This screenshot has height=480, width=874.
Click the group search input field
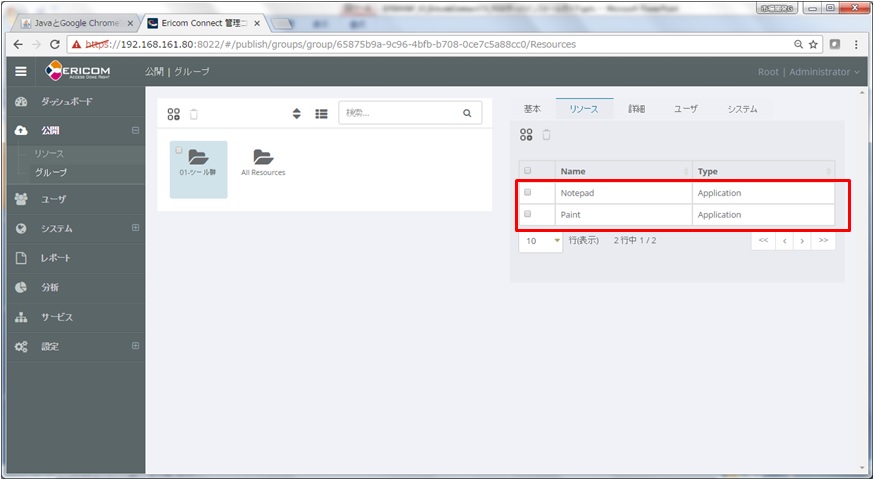[x=398, y=114]
